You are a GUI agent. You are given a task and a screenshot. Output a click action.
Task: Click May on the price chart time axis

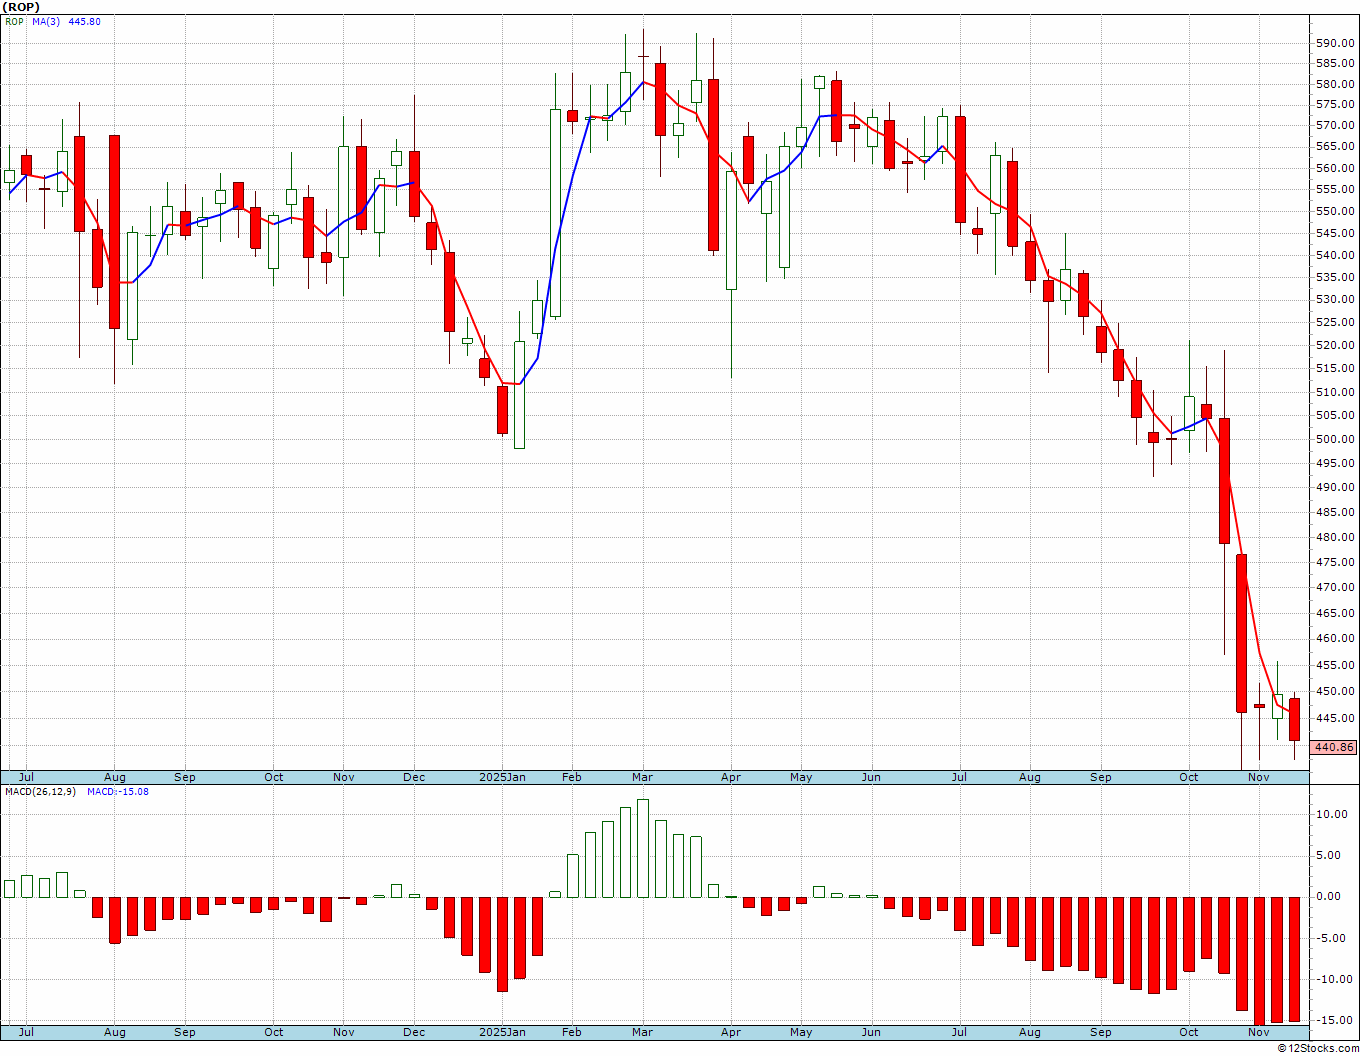click(x=801, y=777)
